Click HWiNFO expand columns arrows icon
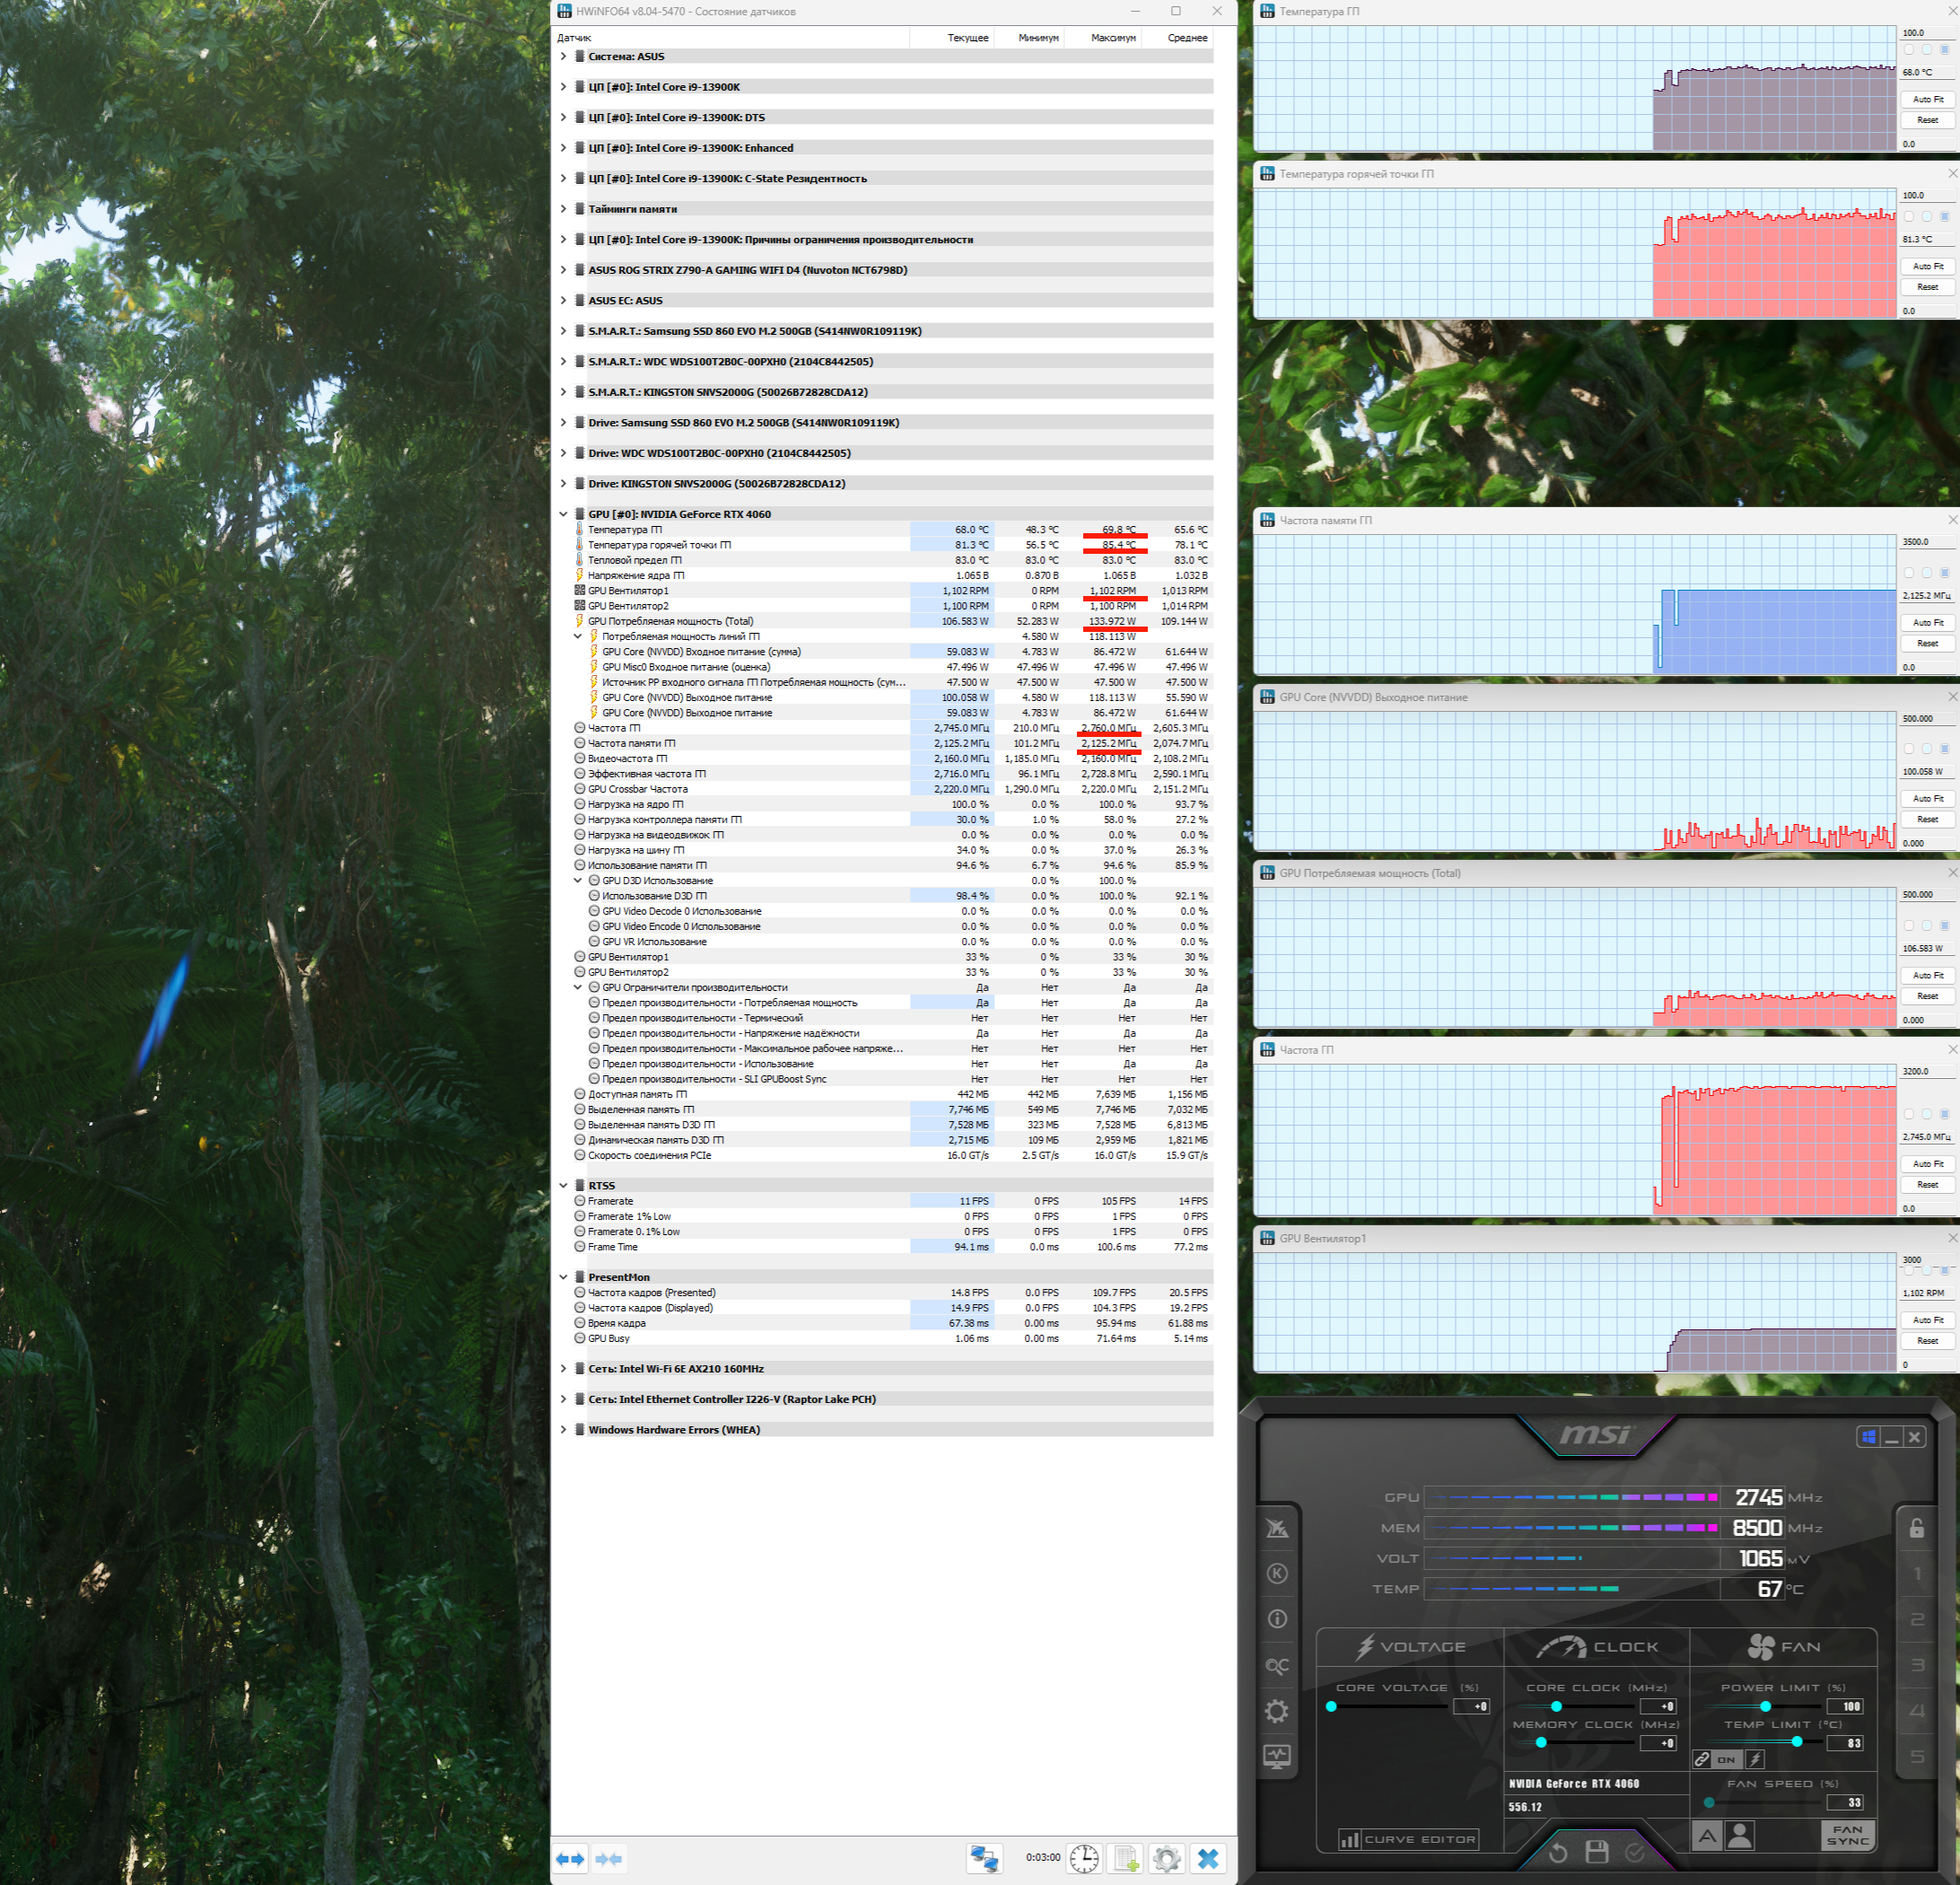Viewport: 1960px width, 1885px height. (x=570, y=1858)
